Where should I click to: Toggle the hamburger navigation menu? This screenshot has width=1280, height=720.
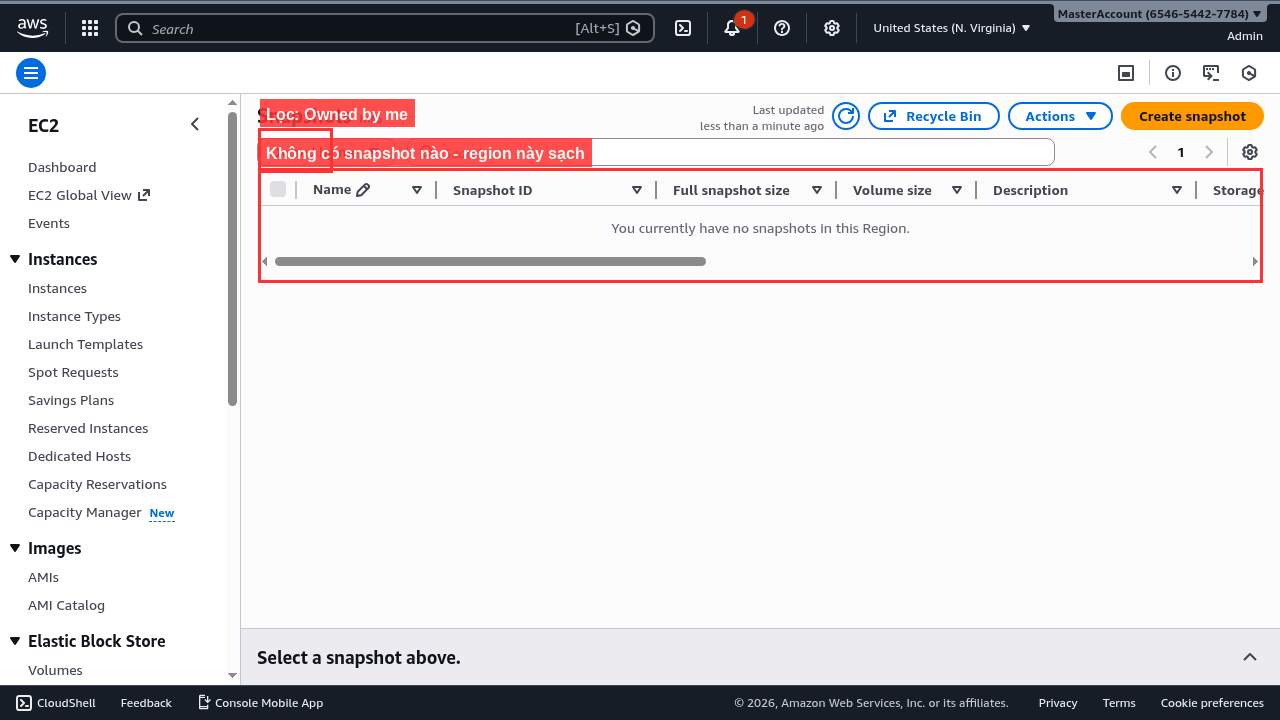(31, 72)
